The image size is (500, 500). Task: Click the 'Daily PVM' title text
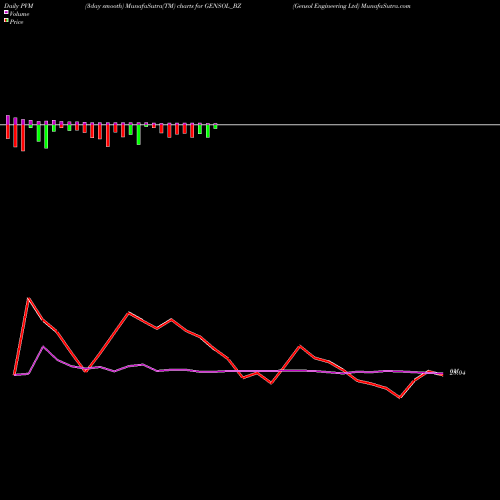(x=19, y=6)
